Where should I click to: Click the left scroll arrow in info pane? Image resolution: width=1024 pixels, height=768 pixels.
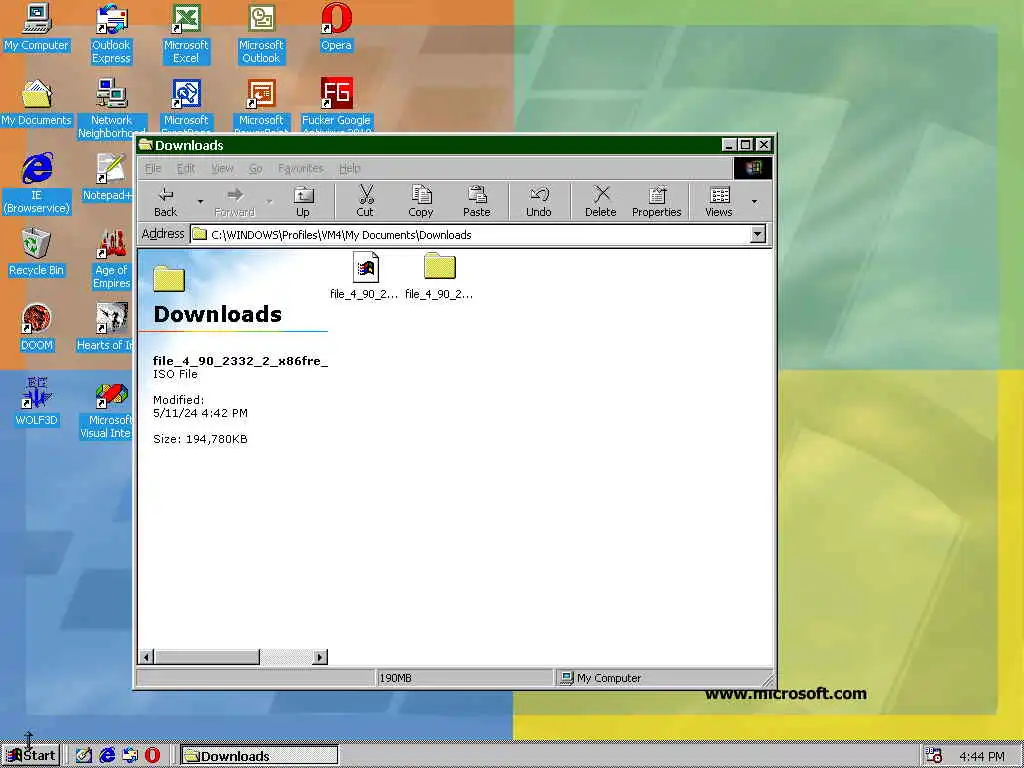click(x=146, y=657)
